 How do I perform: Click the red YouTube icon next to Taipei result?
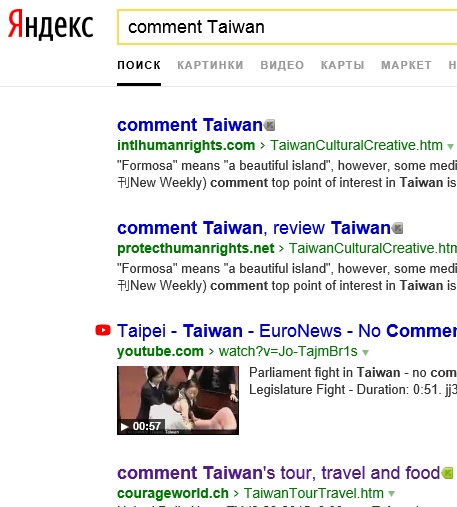[103, 330]
